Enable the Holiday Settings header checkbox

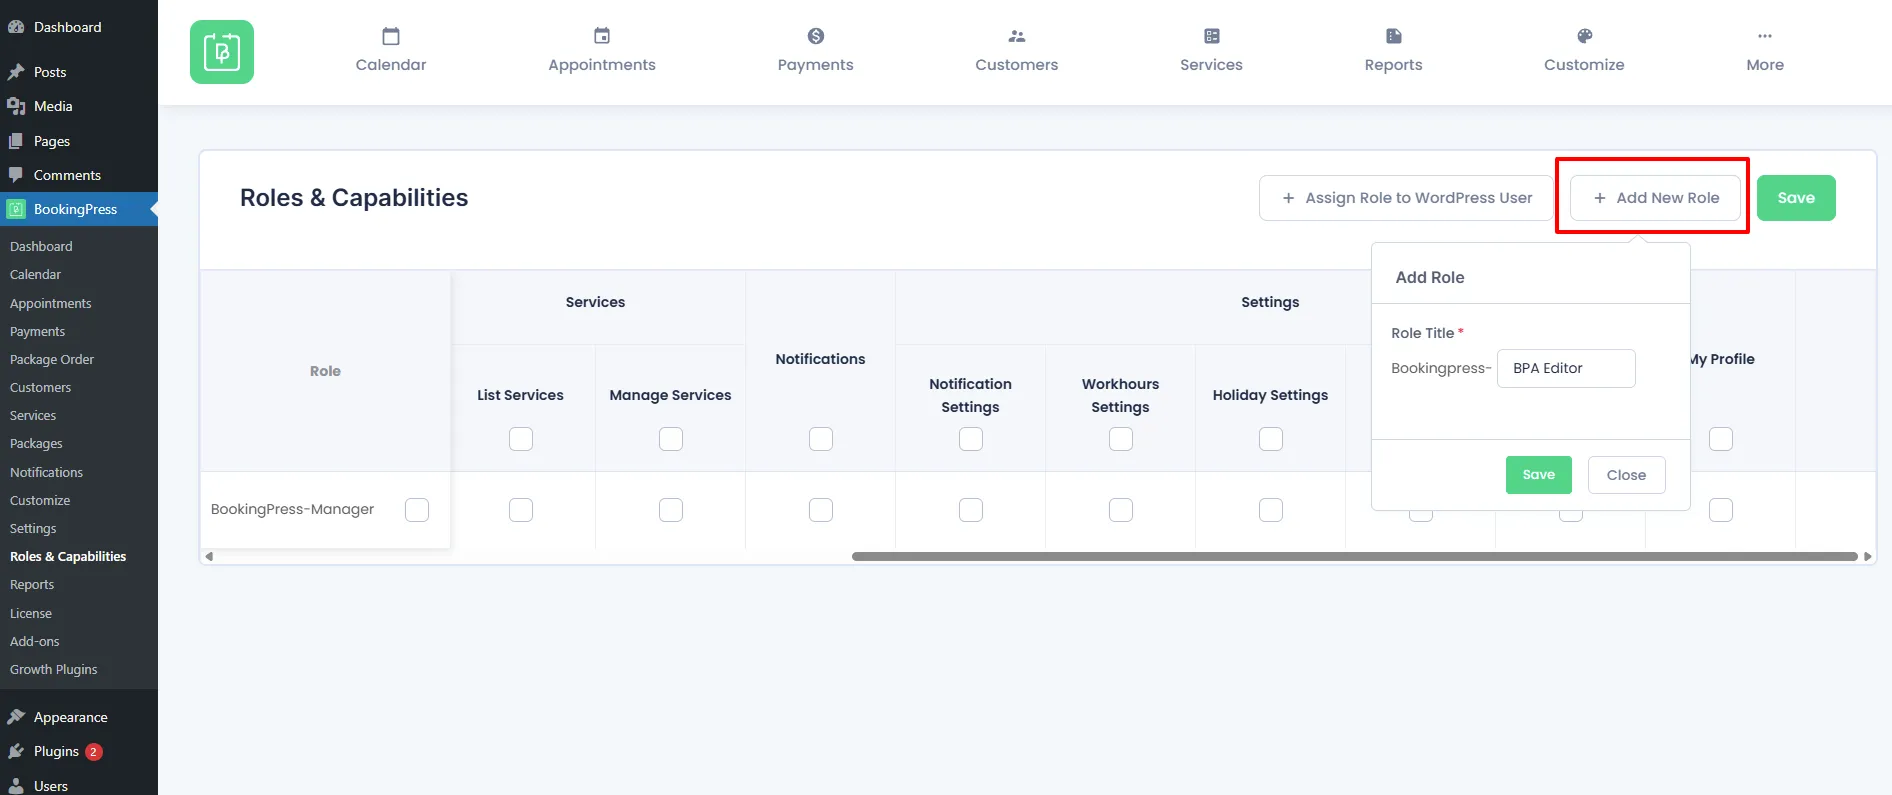1270,439
